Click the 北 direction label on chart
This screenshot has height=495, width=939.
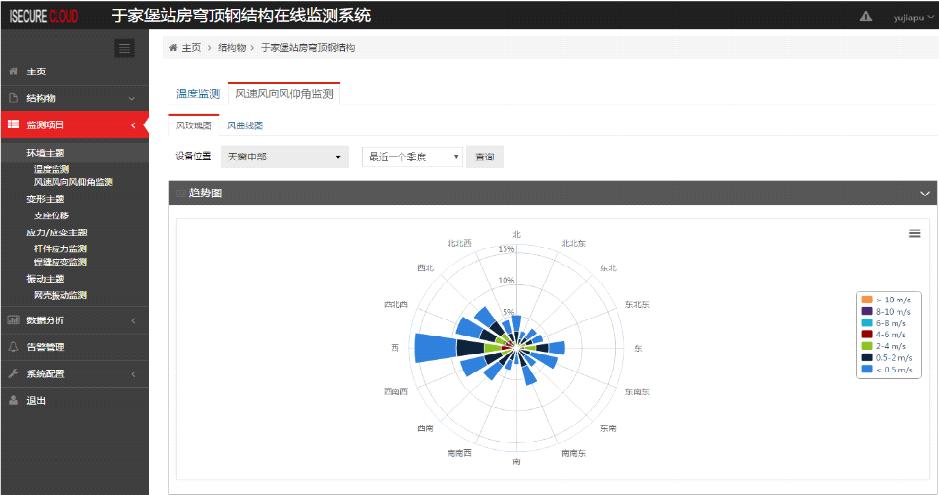click(516, 235)
